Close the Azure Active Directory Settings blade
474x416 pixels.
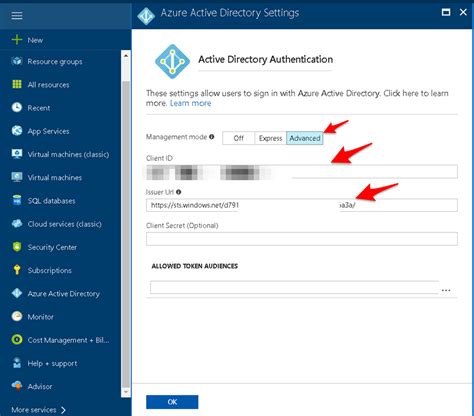pyautogui.click(x=463, y=12)
